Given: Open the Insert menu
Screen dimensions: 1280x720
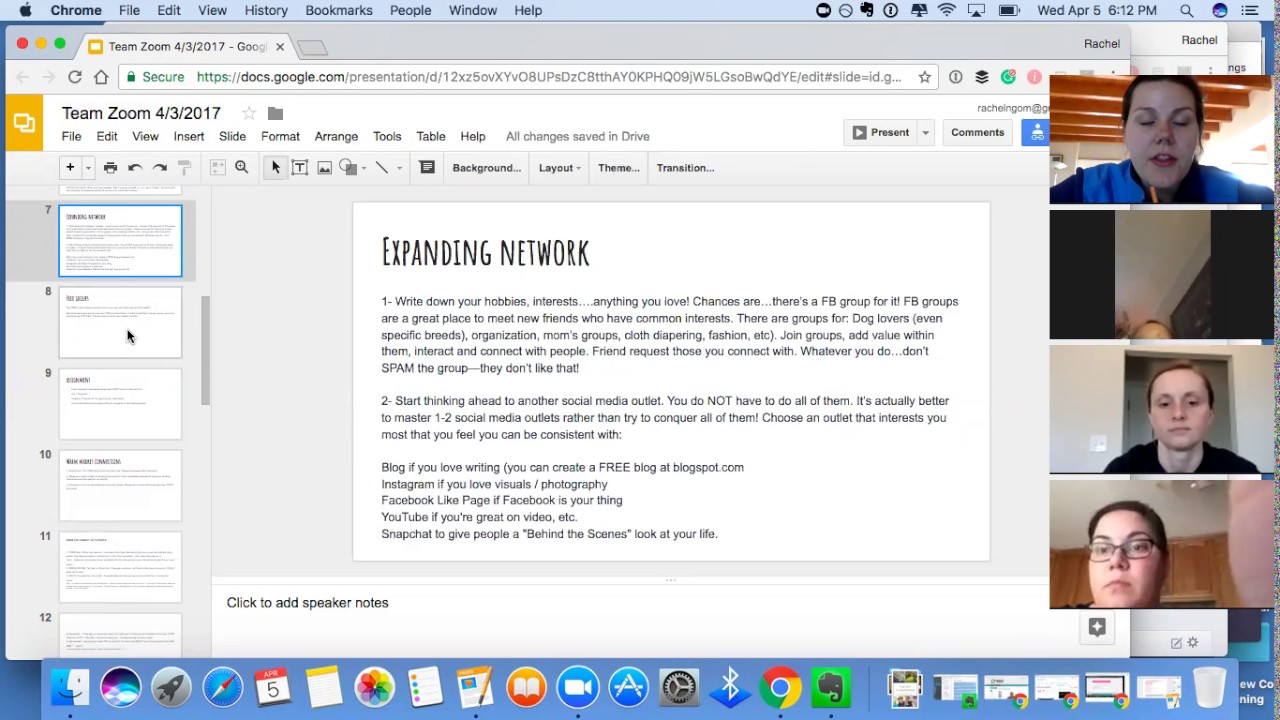Looking at the screenshot, I should (189, 136).
